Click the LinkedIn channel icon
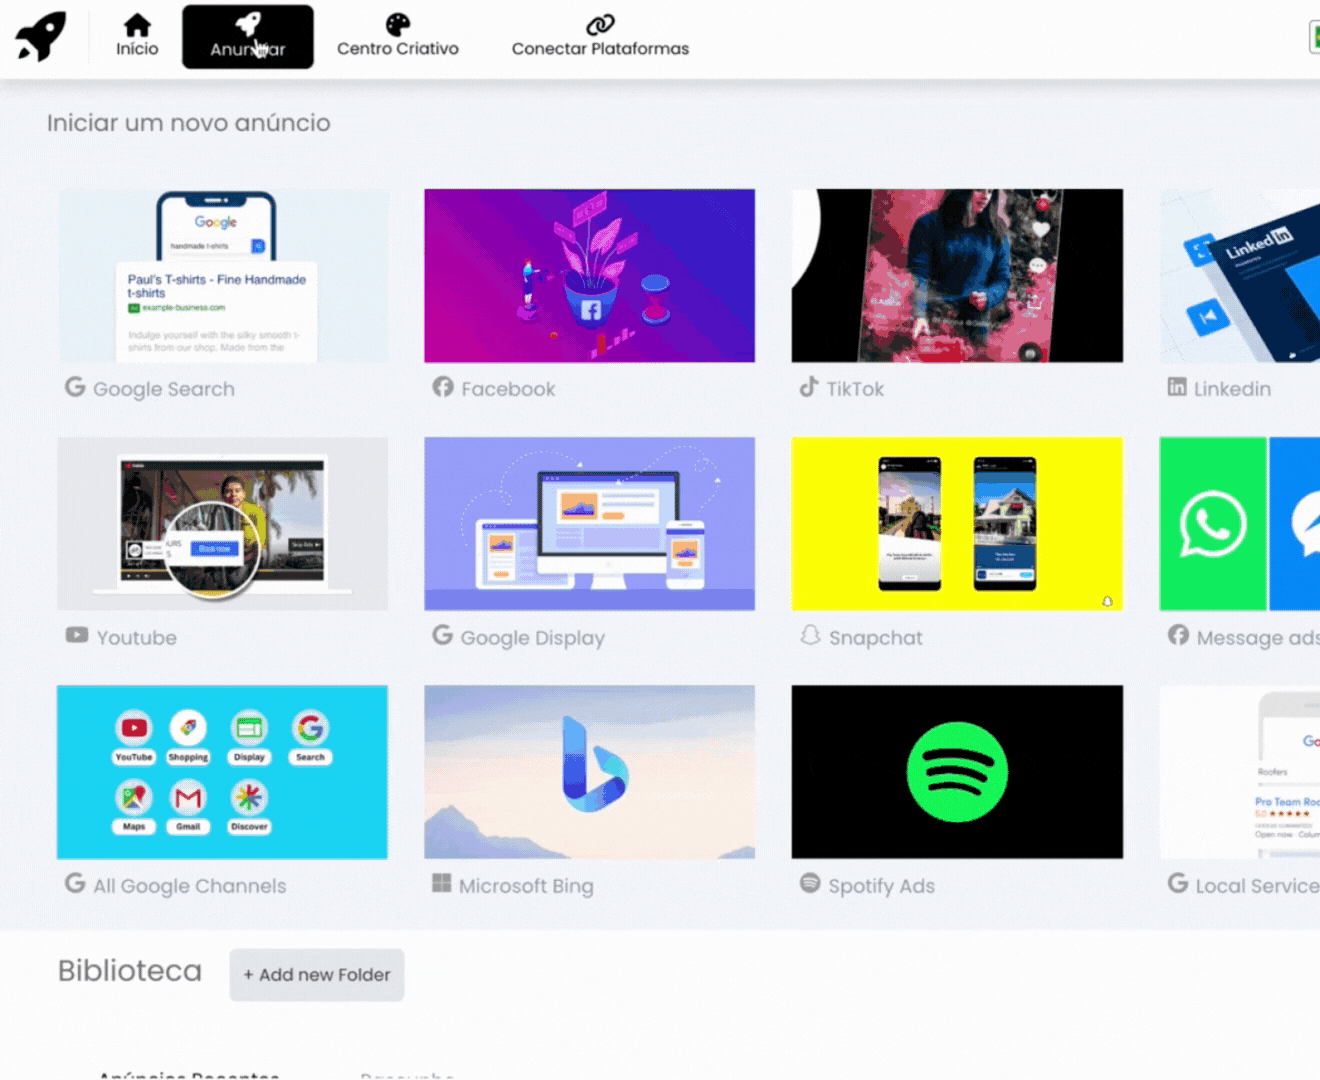The image size is (1320, 1080). click(1176, 388)
